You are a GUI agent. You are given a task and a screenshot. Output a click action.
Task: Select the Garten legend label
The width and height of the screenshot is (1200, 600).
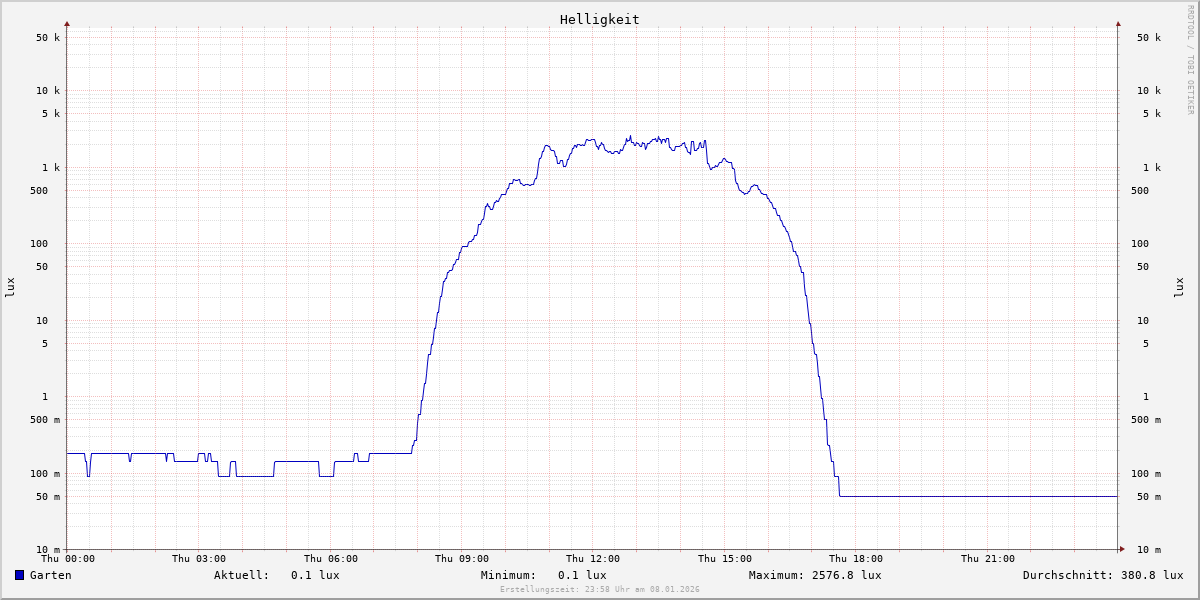point(50,575)
